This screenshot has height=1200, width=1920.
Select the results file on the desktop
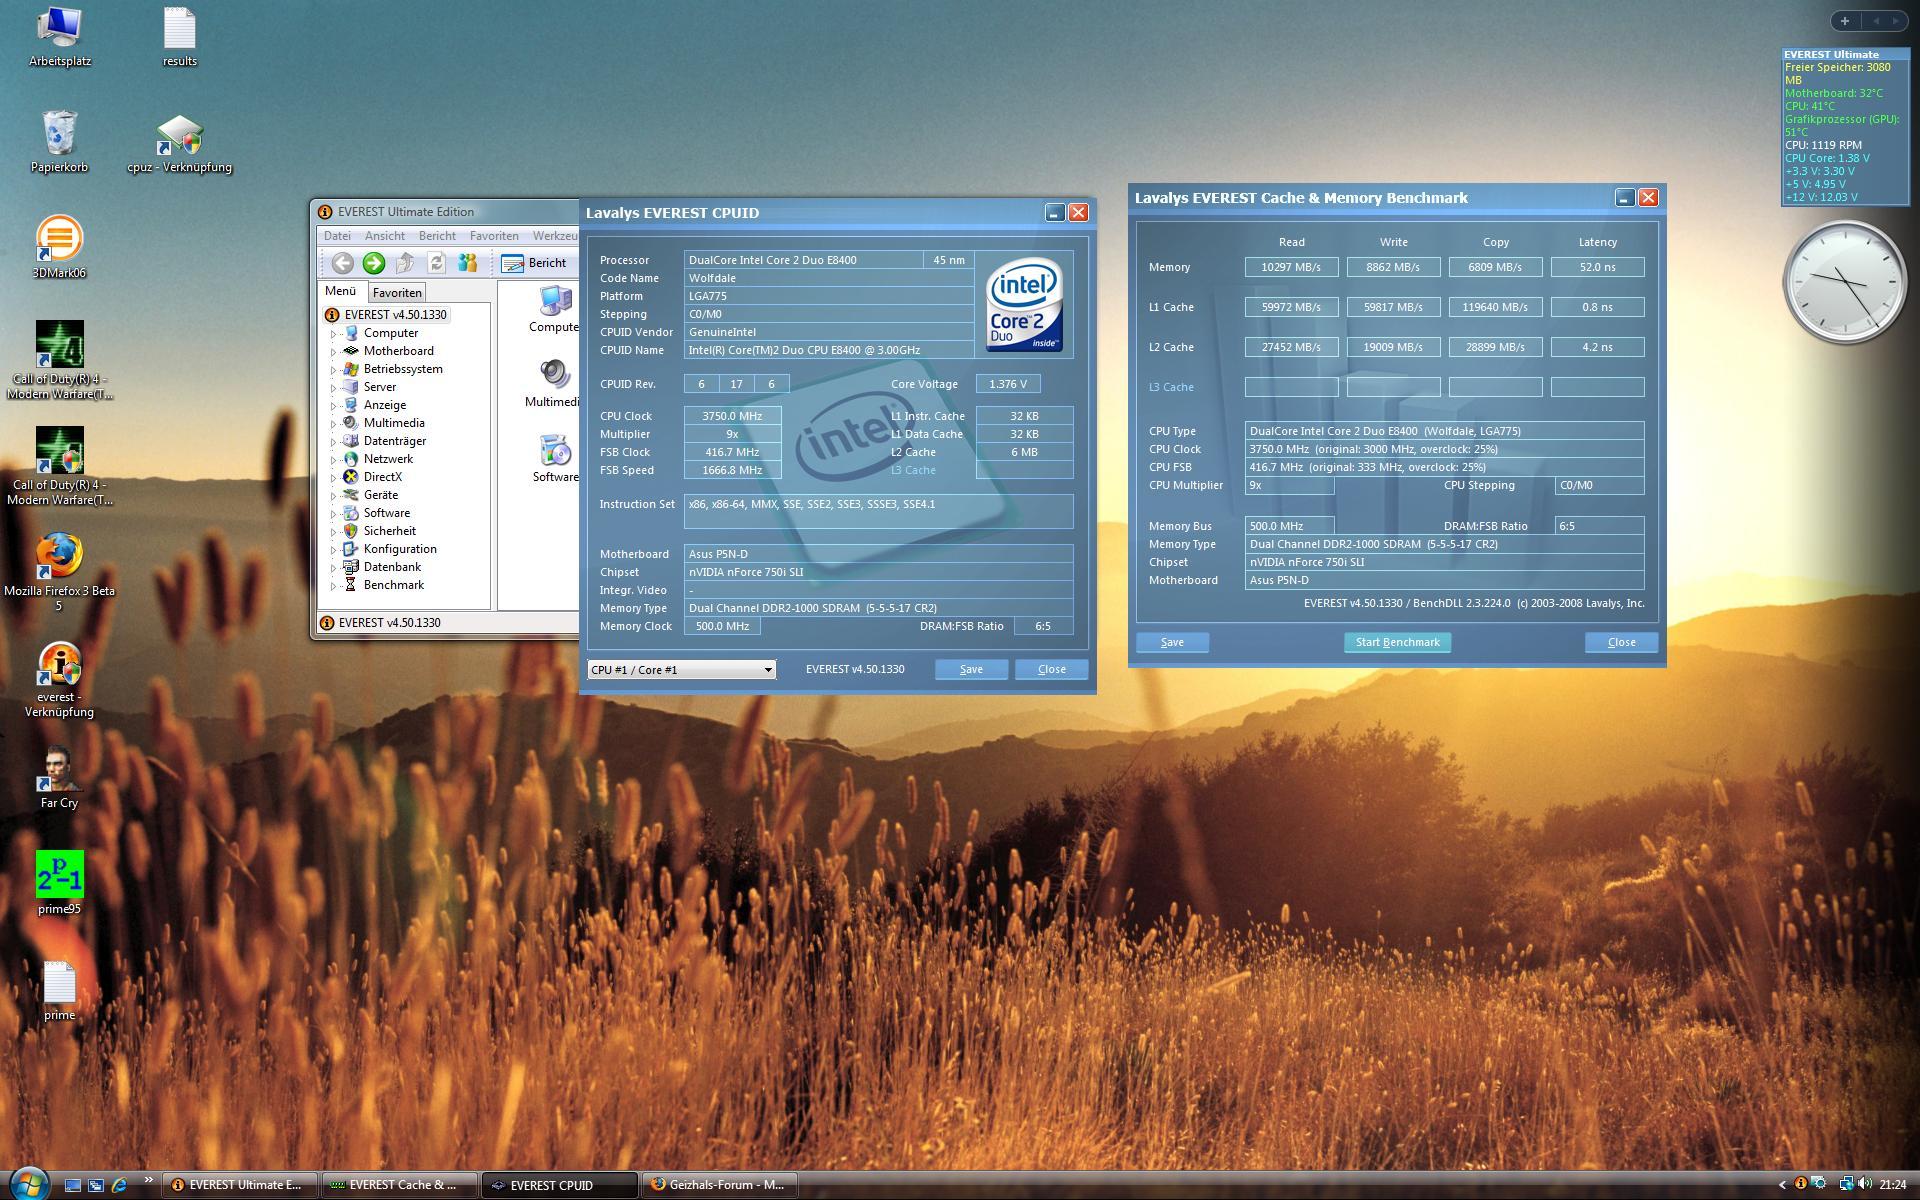click(180, 38)
